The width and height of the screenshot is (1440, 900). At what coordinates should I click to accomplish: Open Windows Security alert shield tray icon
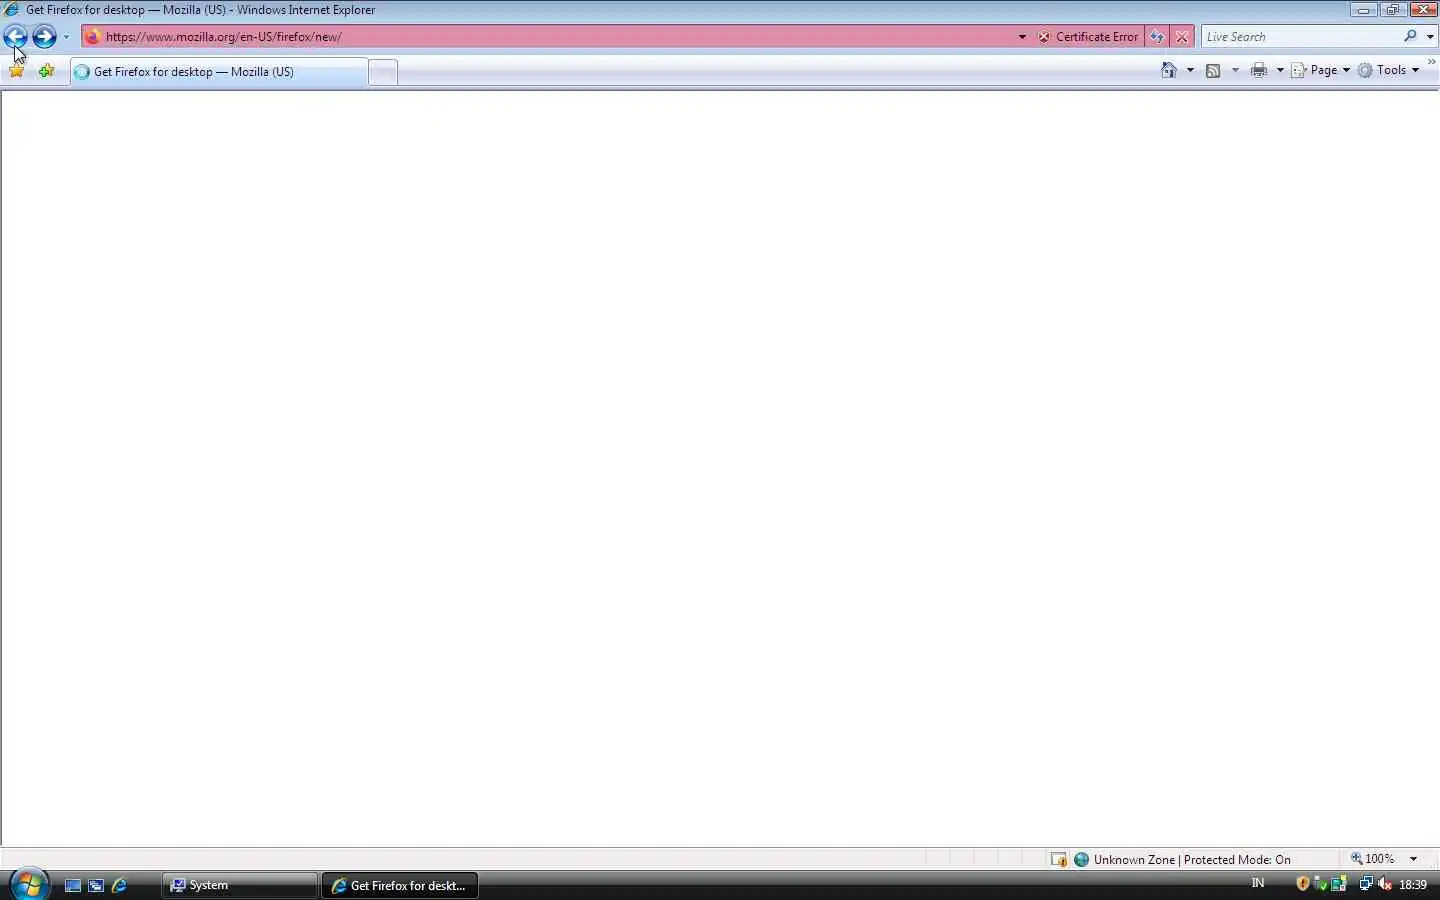point(1303,884)
